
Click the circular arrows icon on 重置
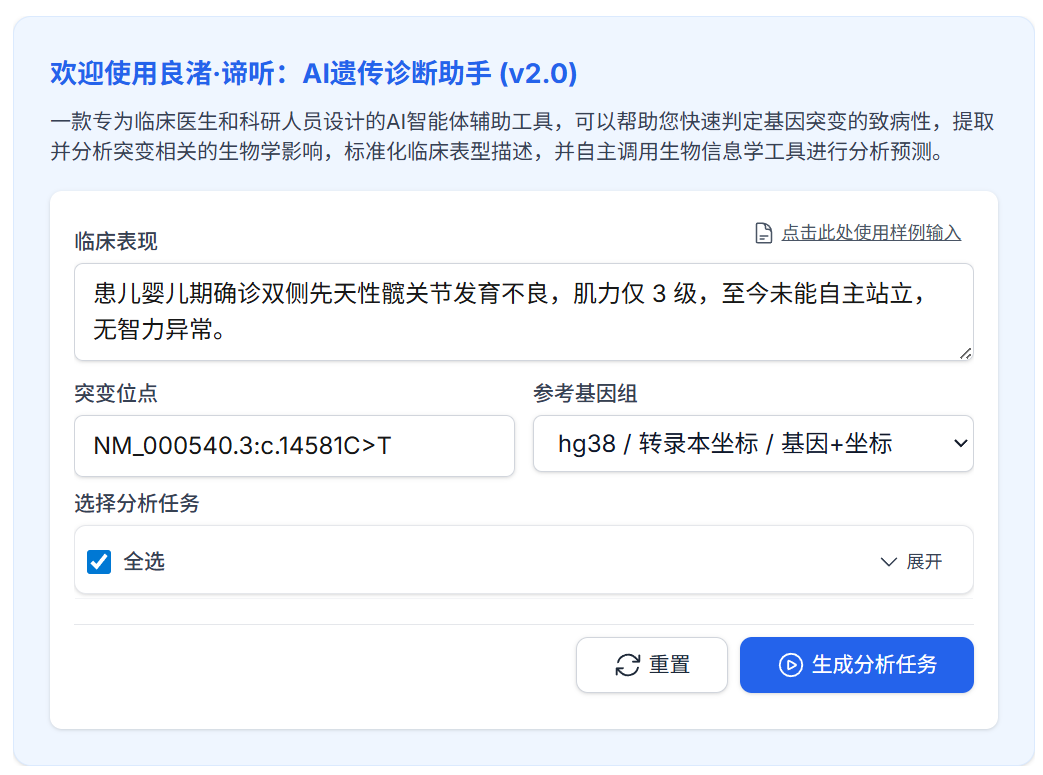click(x=628, y=665)
